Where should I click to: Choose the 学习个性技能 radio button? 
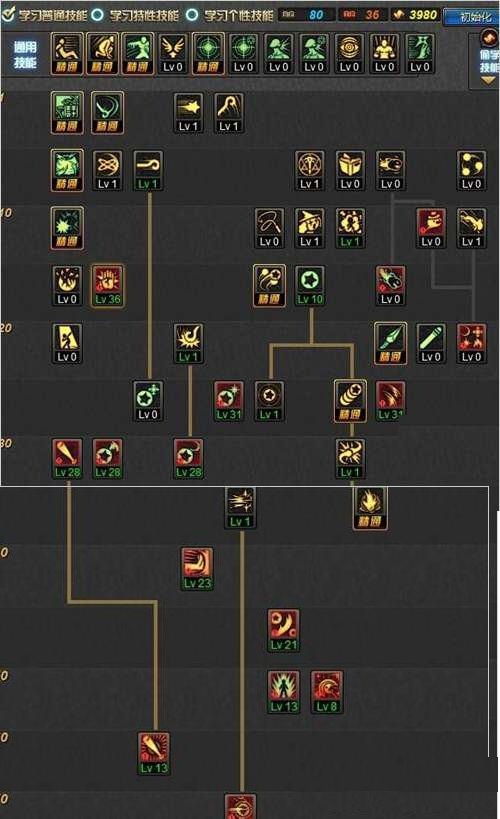(192, 15)
